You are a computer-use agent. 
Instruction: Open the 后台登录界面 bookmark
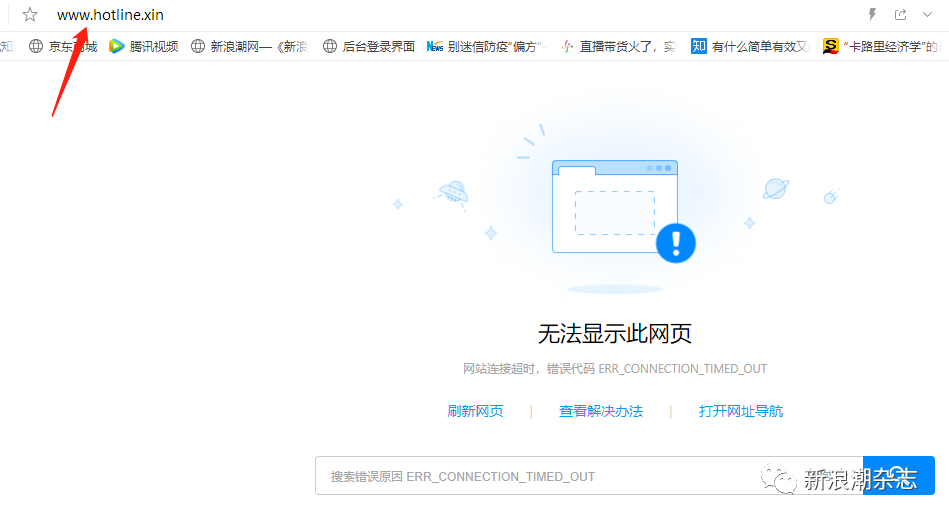pos(369,47)
